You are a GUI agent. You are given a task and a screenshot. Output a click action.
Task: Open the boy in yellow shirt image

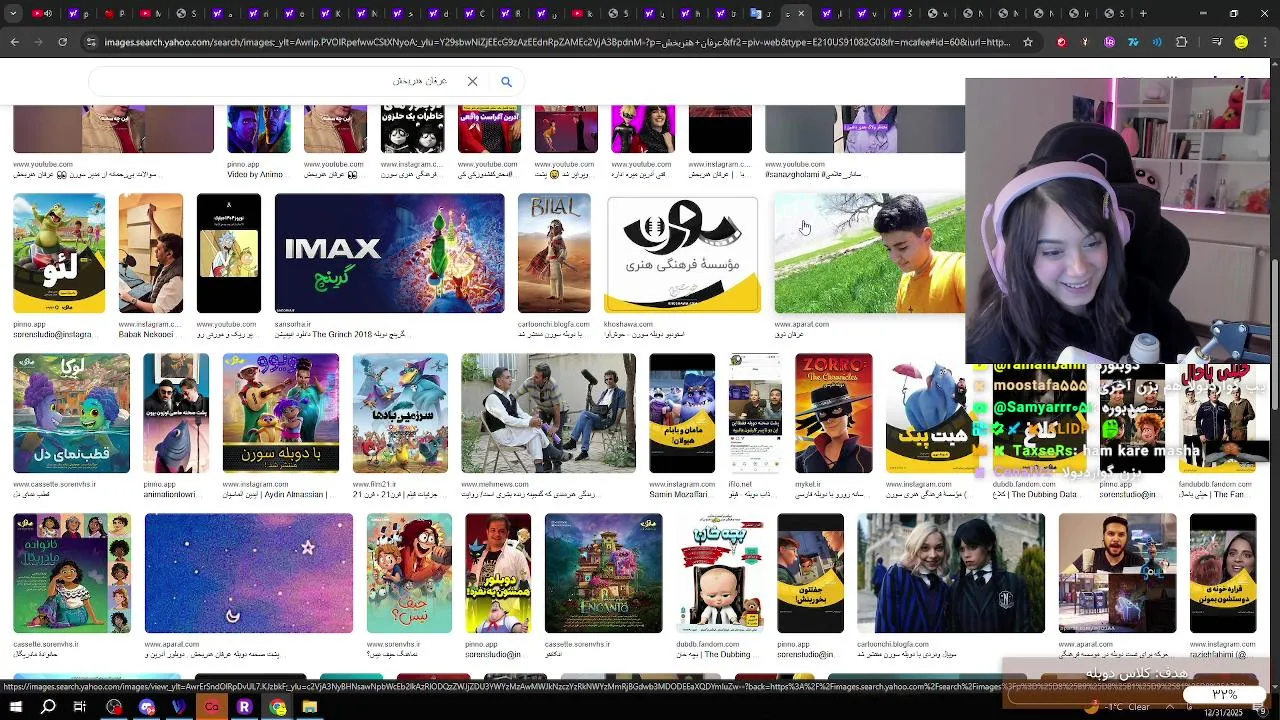(870, 253)
